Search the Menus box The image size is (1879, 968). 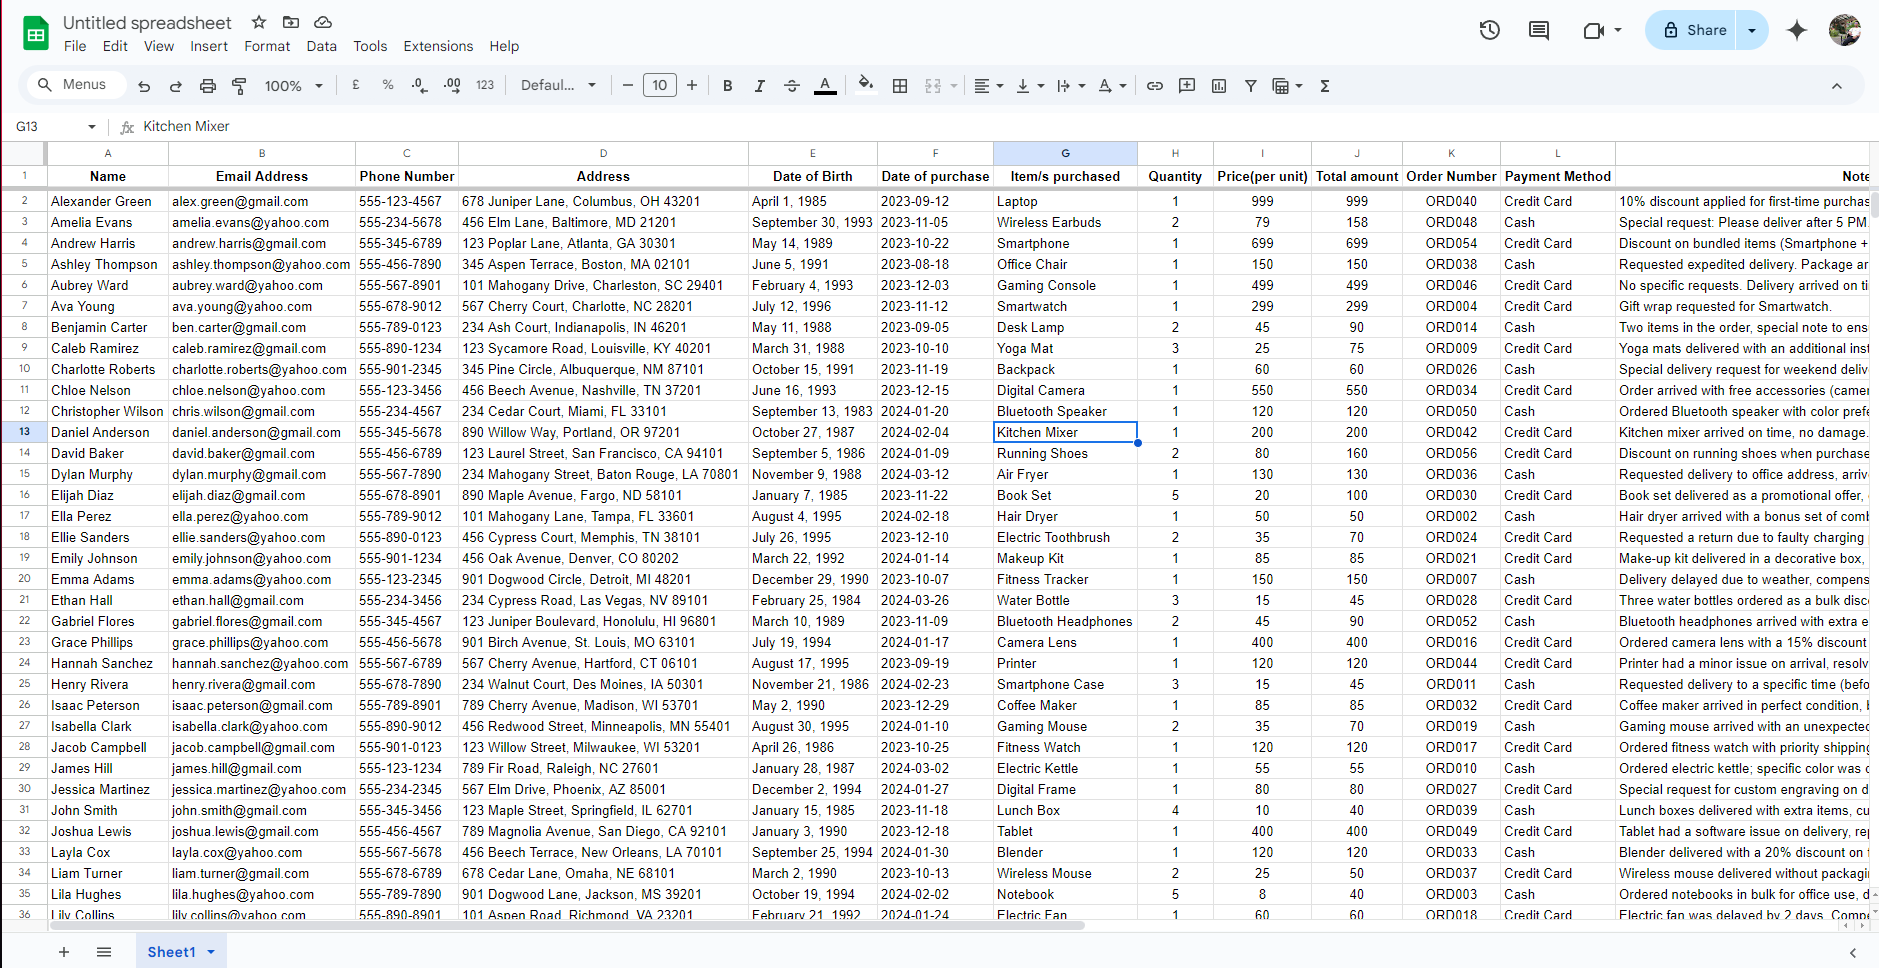click(x=77, y=85)
